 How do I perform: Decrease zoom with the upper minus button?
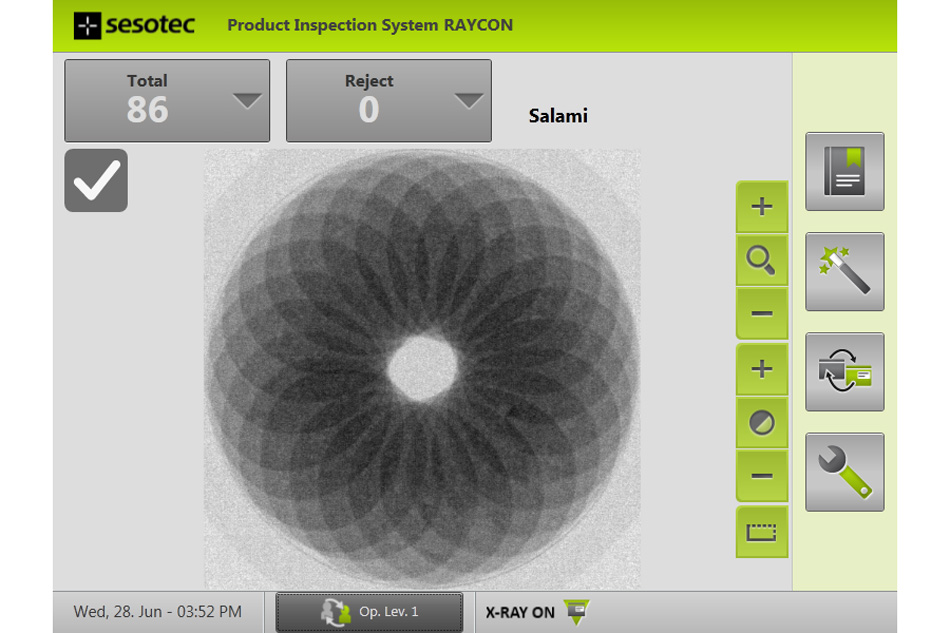pyautogui.click(x=761, y=314)
